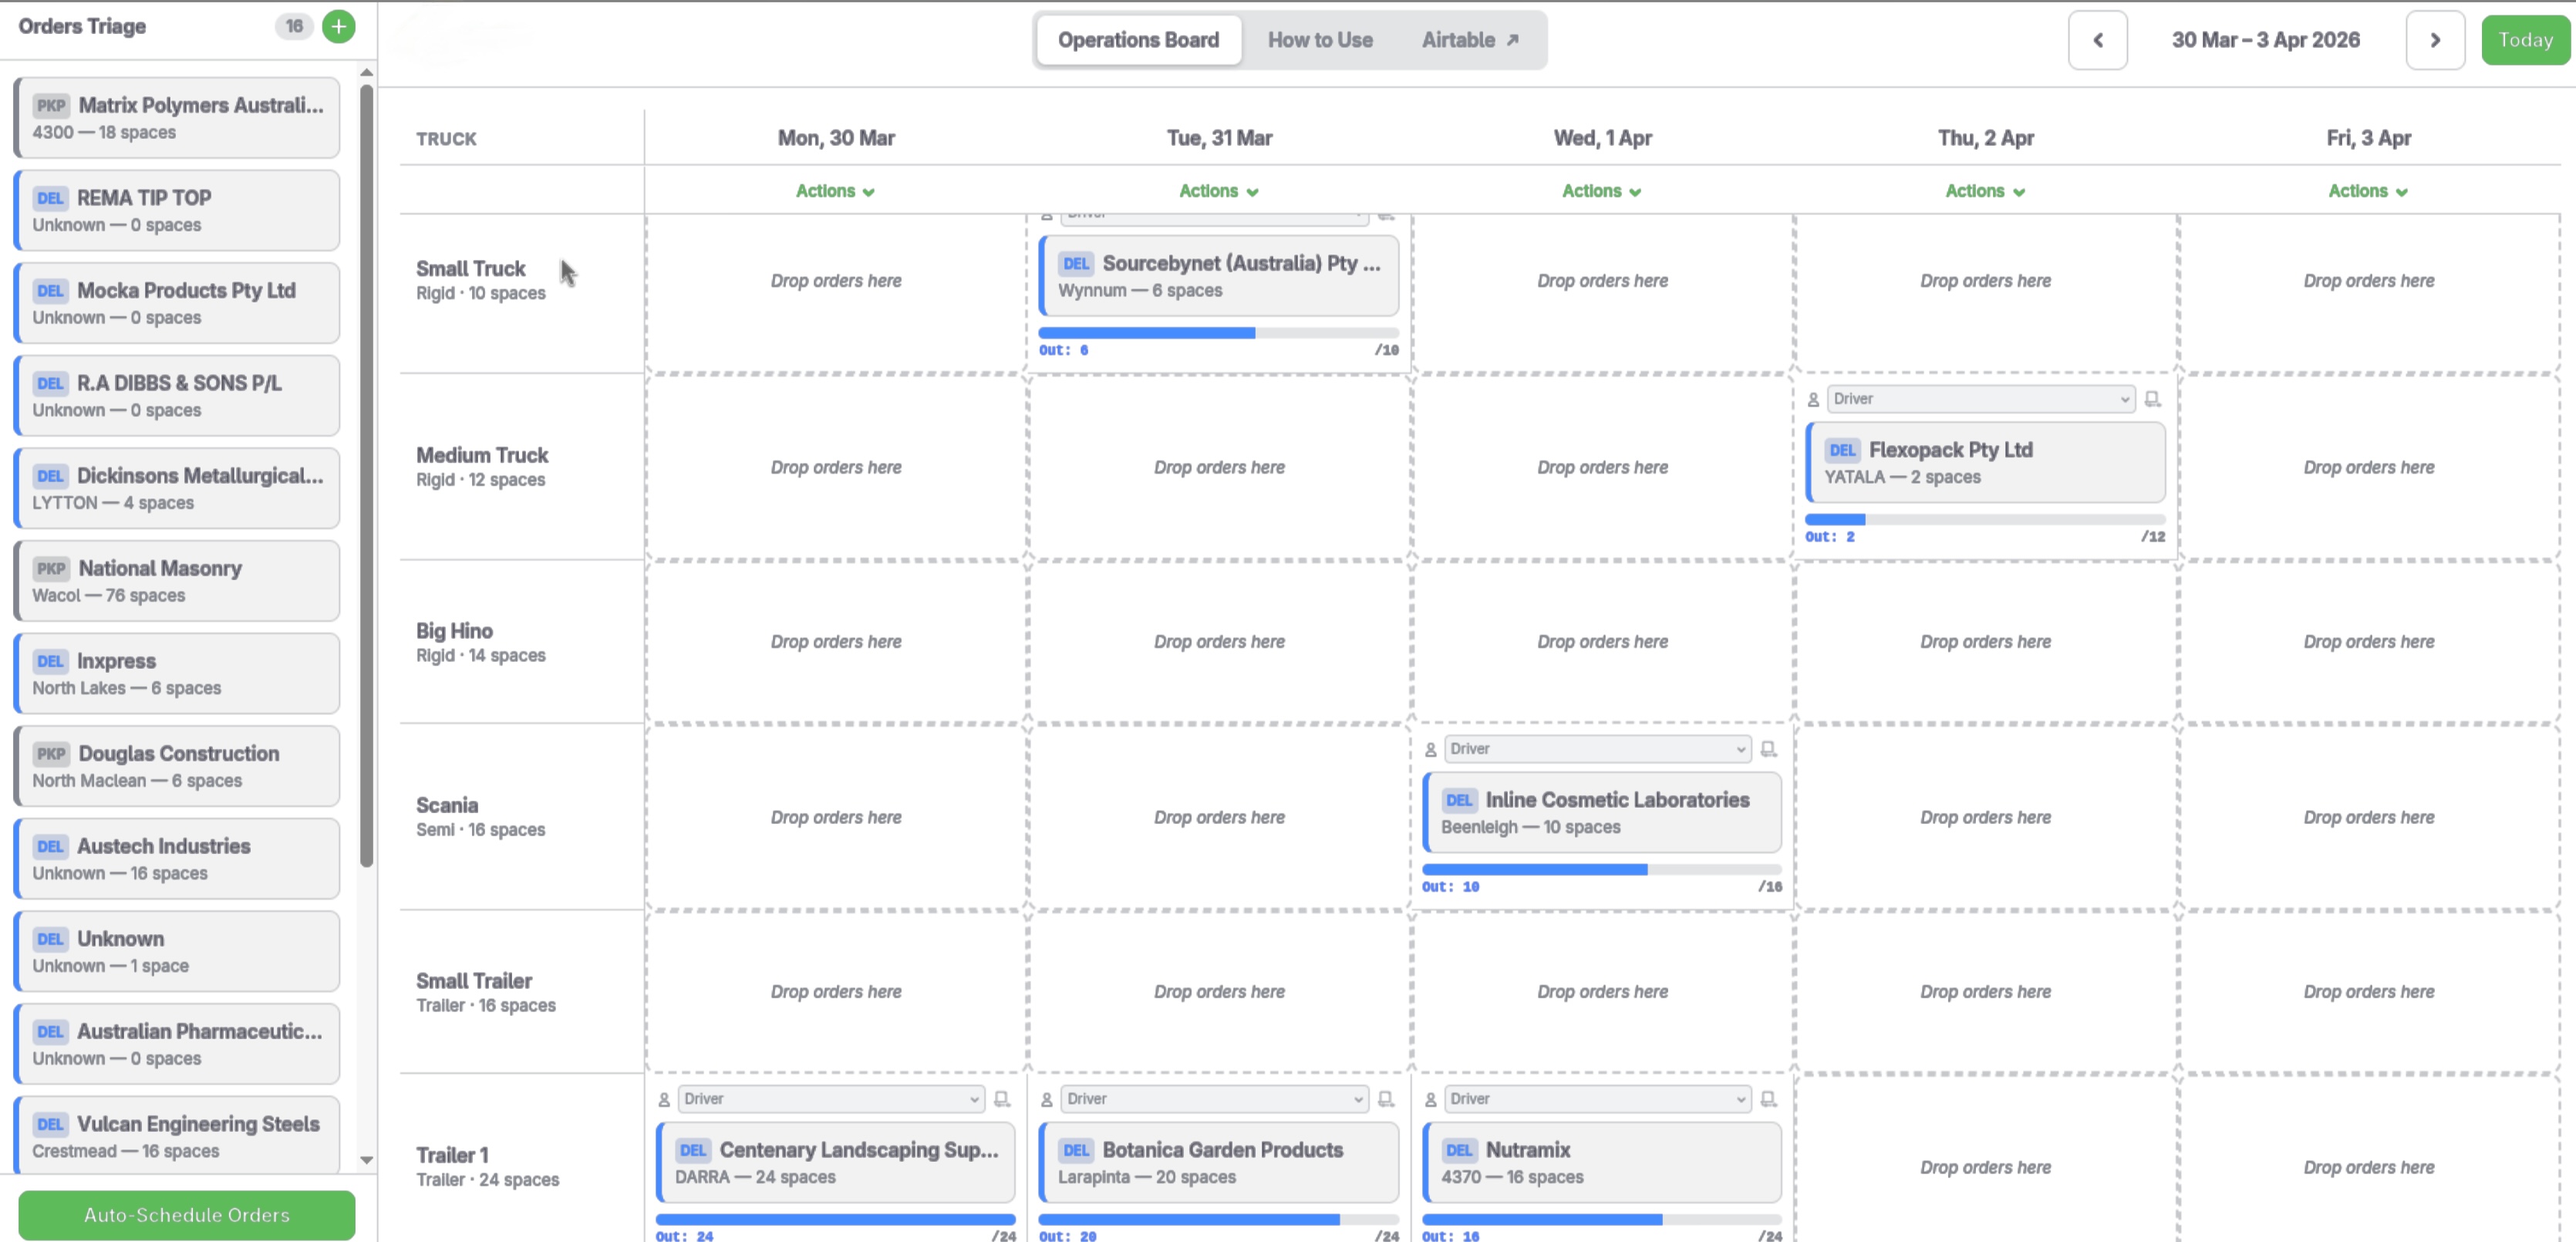Viewport: 2576px width, 1242px height.
Task: Open Driver dropdown for Scania Wednesday
Action: (x=1597, y=749)
